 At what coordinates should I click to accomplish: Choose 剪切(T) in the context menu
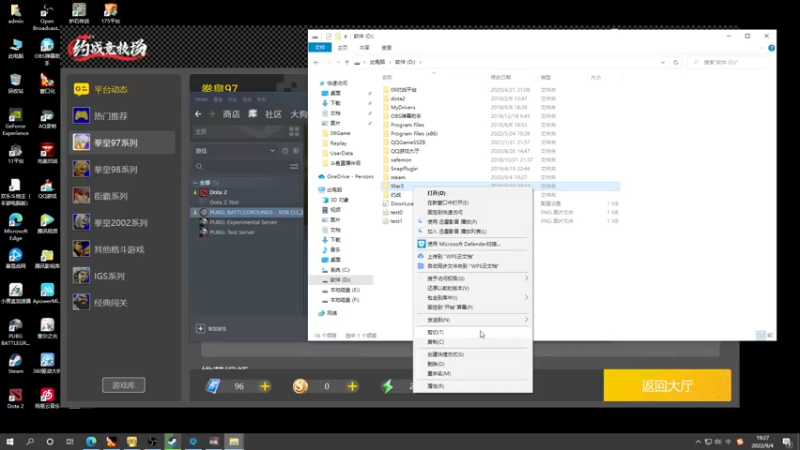[x=472, y=332]
